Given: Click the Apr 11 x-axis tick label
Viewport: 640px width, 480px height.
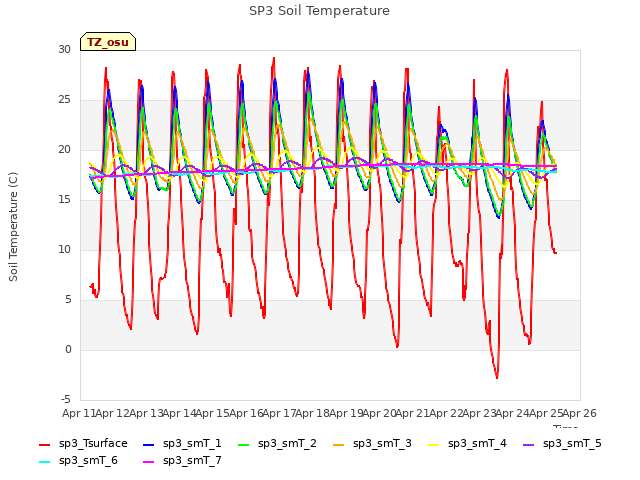Looking at the screenshot, I should pos(79,413).
